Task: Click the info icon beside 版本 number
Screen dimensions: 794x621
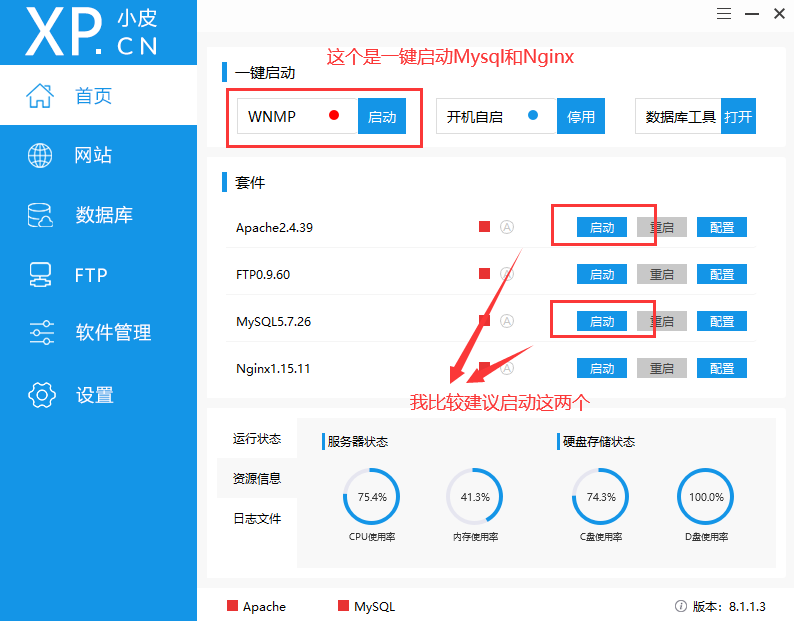Action: pos(680,606)
